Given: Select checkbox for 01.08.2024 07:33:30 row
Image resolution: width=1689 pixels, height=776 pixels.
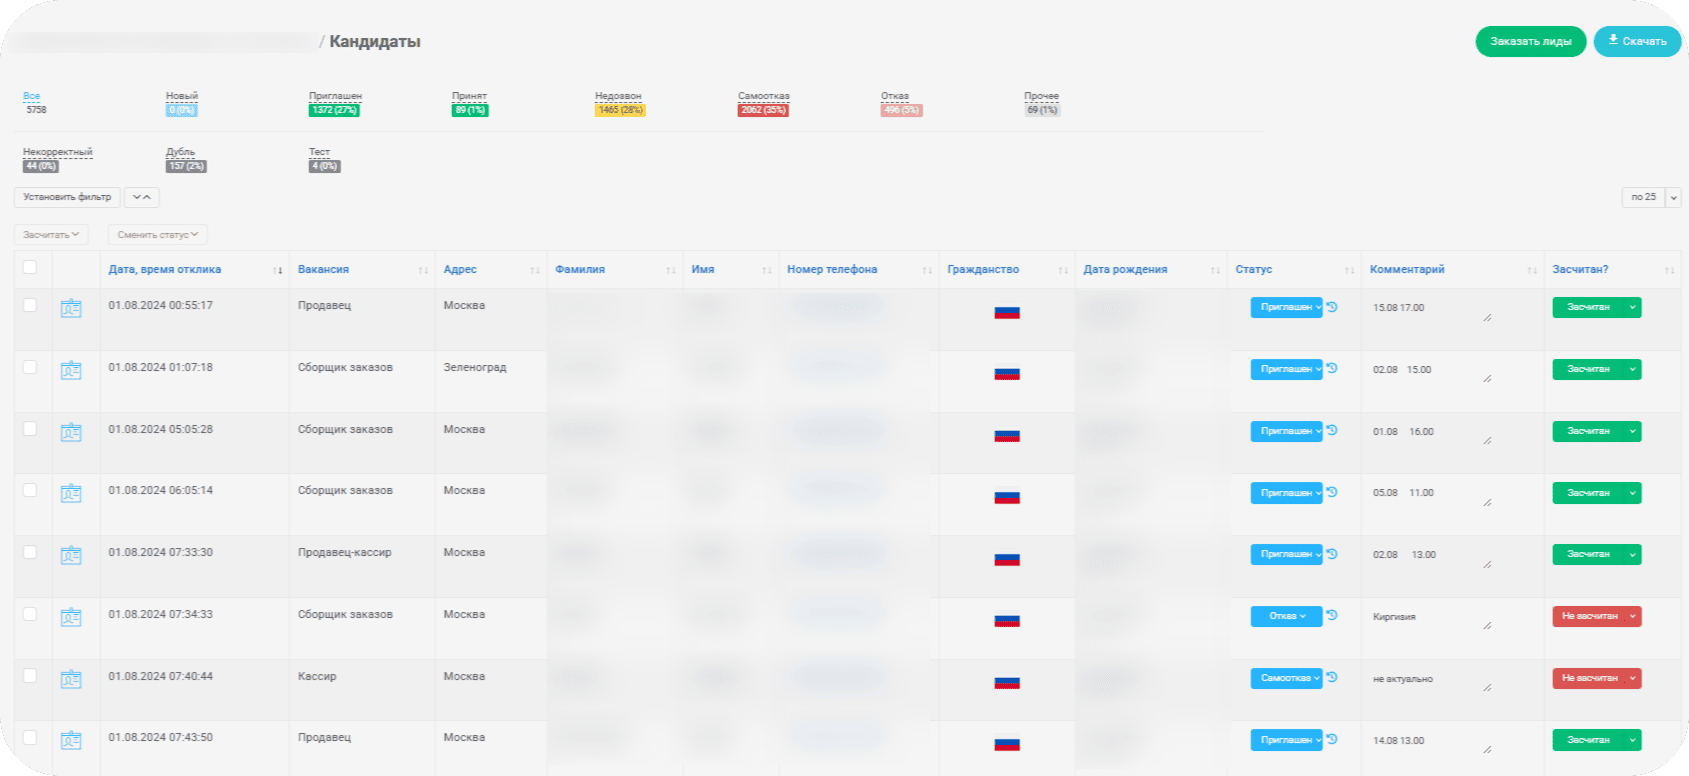Looking at the screenshot, I should click(30, 552).
